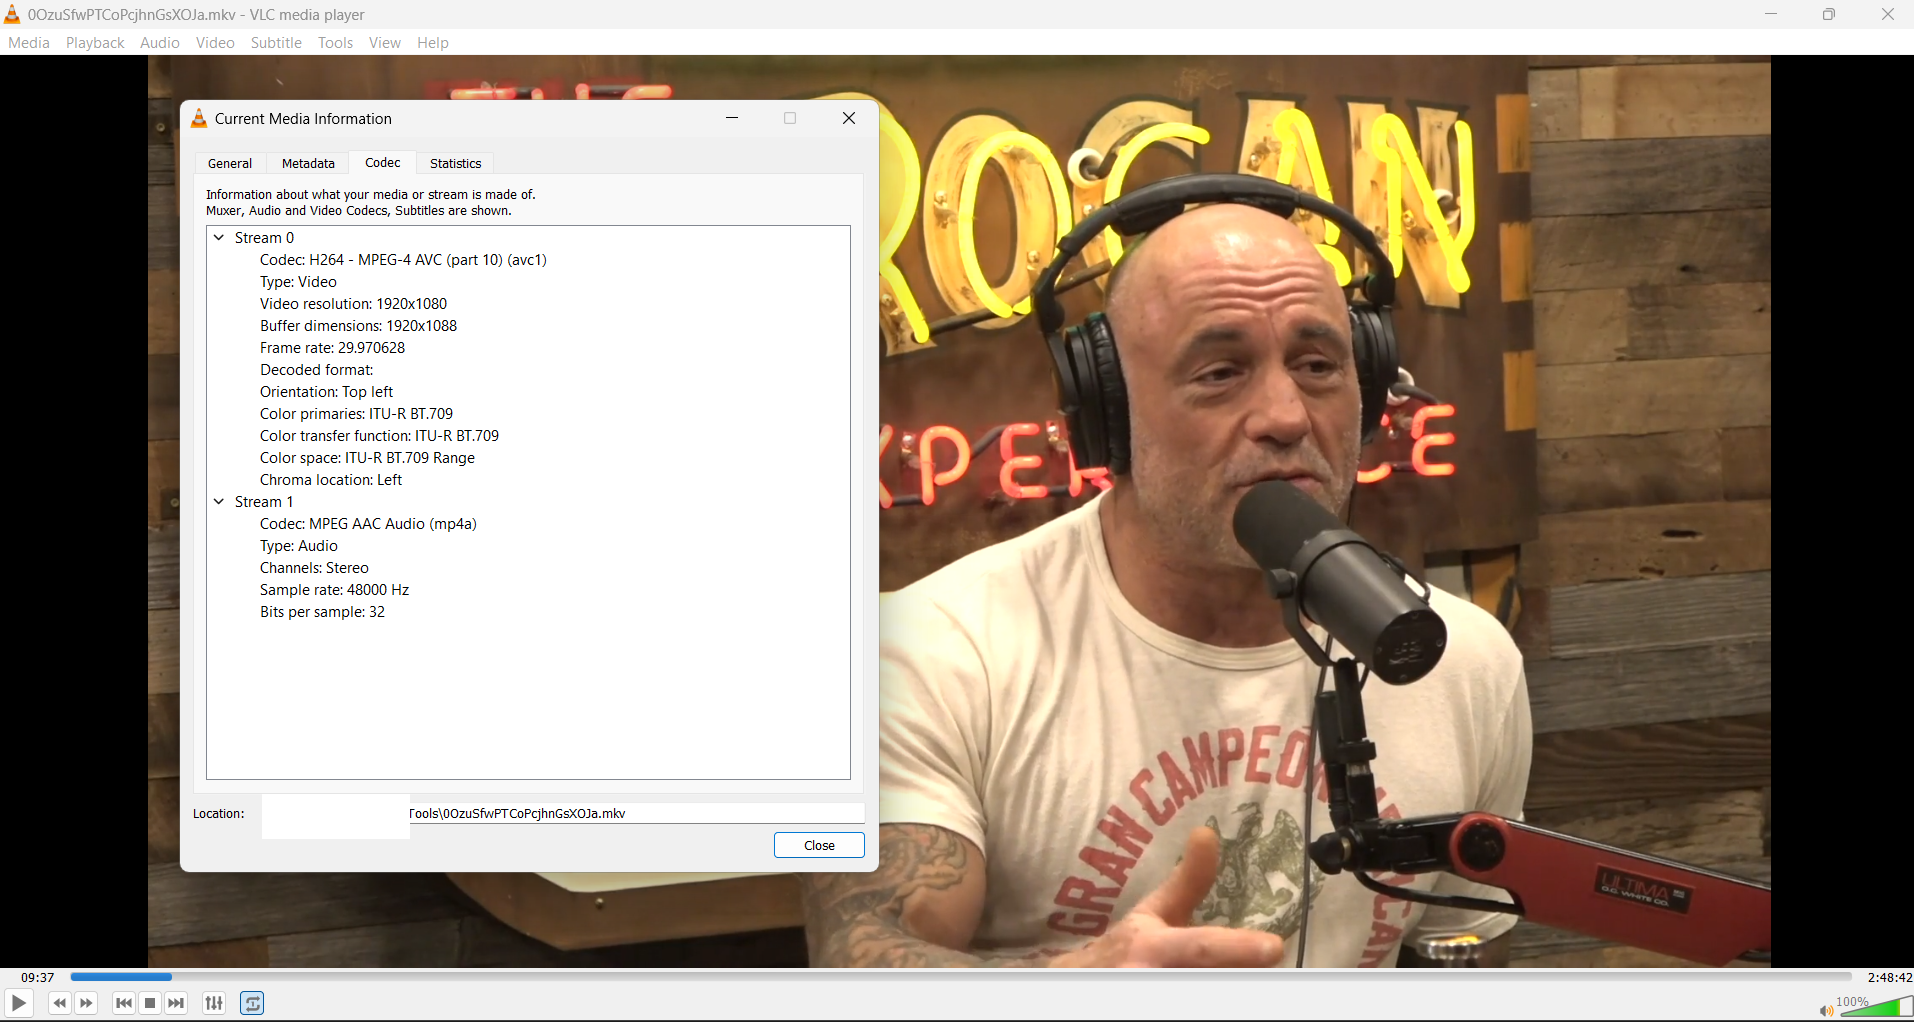Click the total duration 2:48:42 label
The width and height of the screenshot is (1914, 1022).
coord(1890,977)
